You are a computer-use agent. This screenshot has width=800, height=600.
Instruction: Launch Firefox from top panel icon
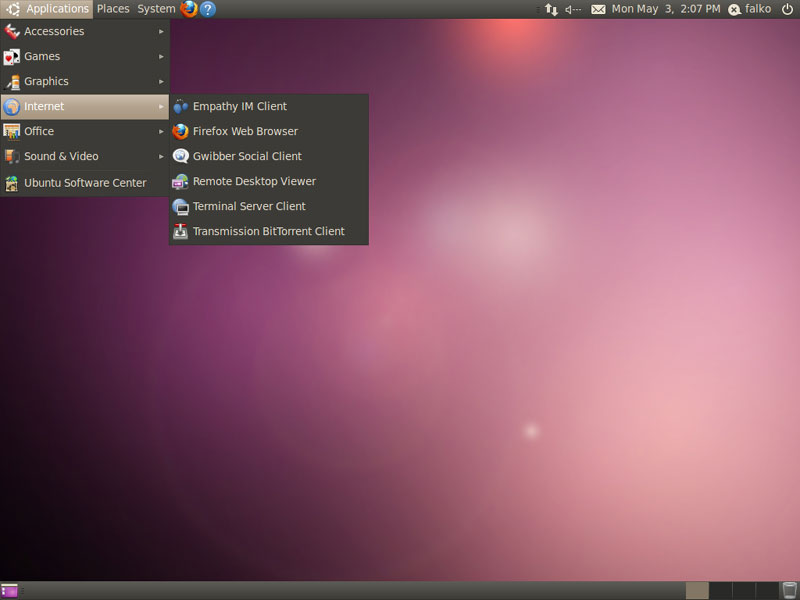pyautogui.click(x=189, y=9)
